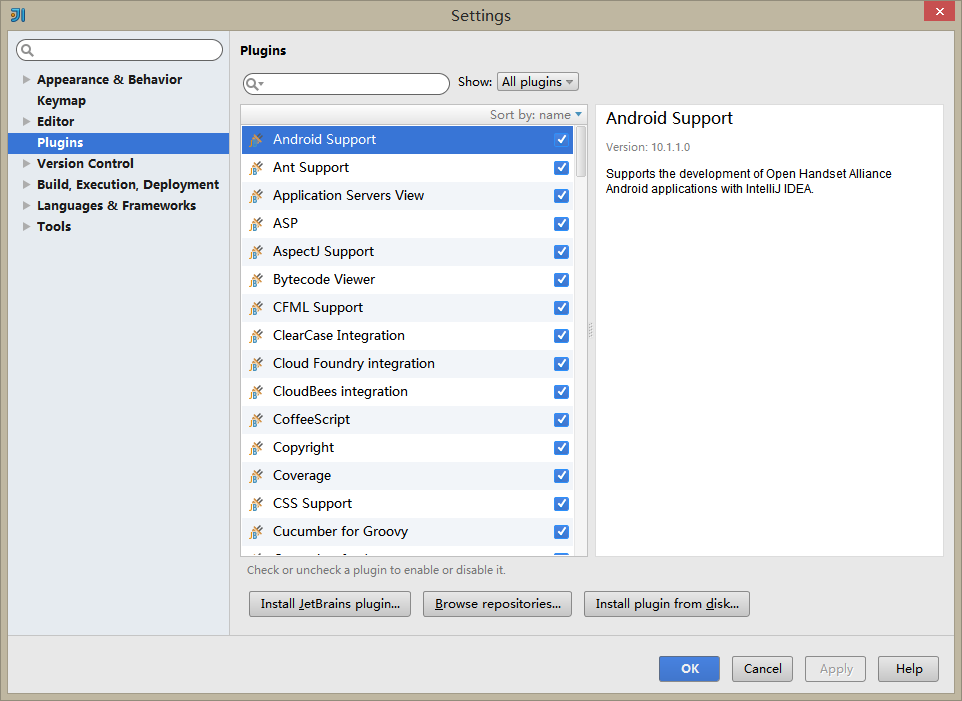The image size is (962, 701).
Task: Click Browse repositories button
Action: (498, 604)
